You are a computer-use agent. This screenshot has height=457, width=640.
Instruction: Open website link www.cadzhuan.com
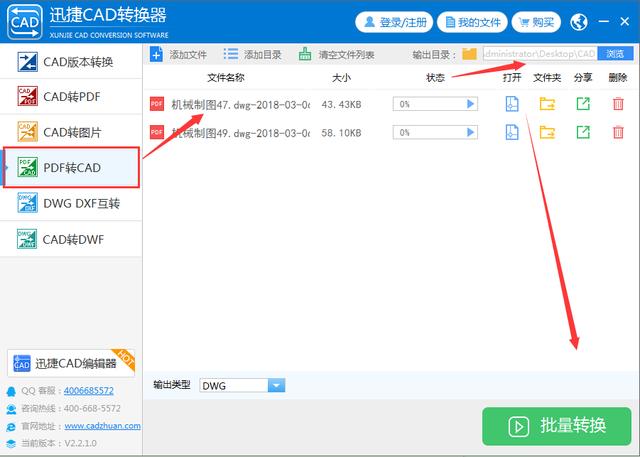tap(102, 426)
